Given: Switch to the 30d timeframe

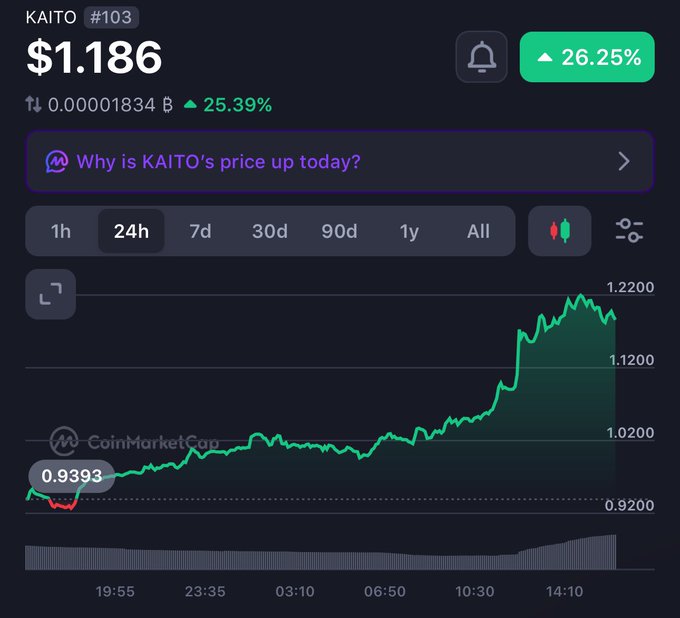Looking at the screenshot, I should [x=270, y=231].
